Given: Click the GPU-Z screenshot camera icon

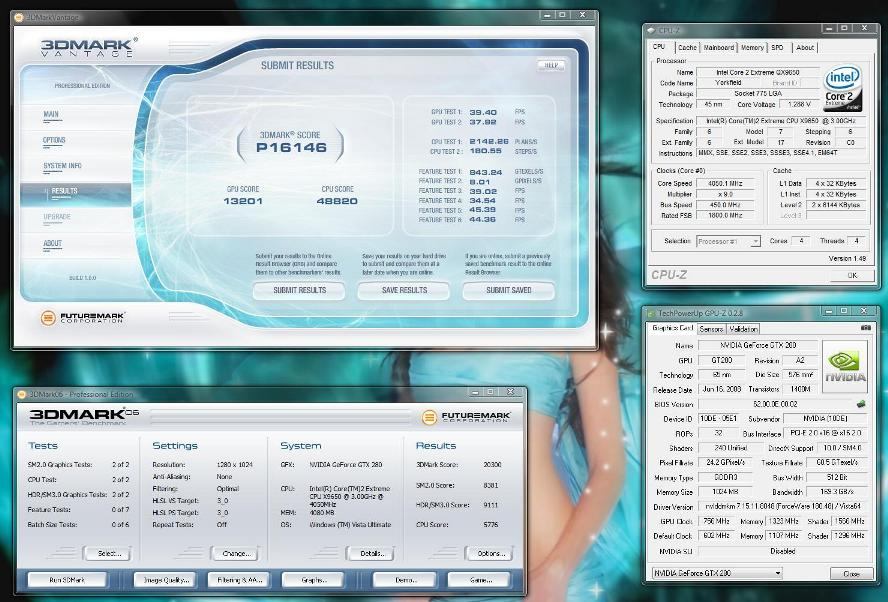Looking at the screenshot, I should pos(866,328).
